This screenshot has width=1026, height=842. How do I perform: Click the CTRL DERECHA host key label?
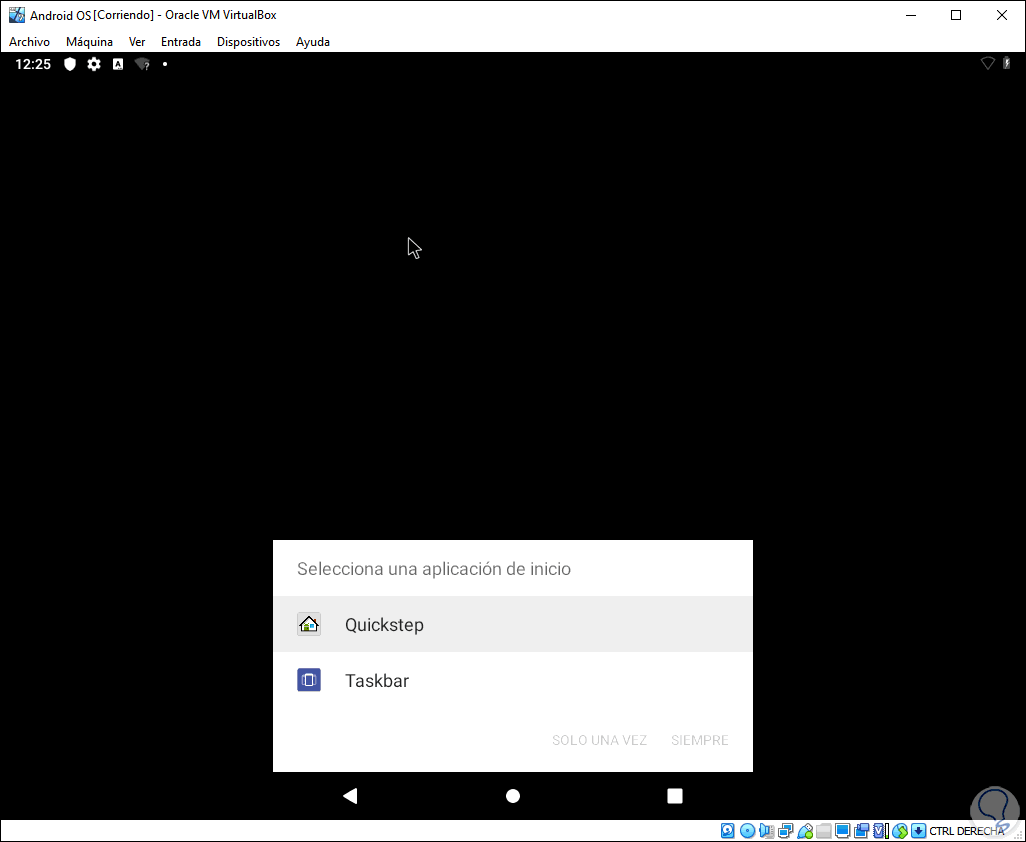coord(966,831)
